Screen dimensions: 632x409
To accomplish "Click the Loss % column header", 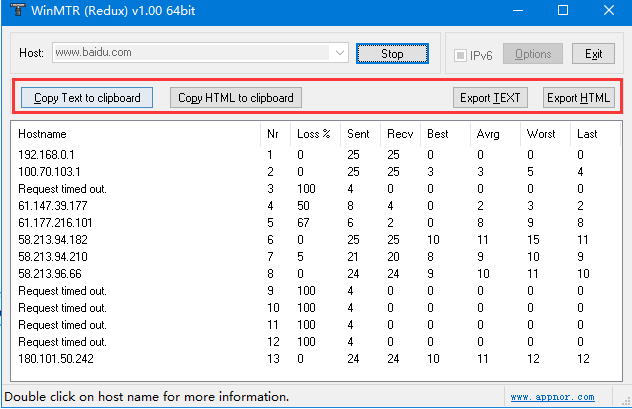I will [313, 134].
